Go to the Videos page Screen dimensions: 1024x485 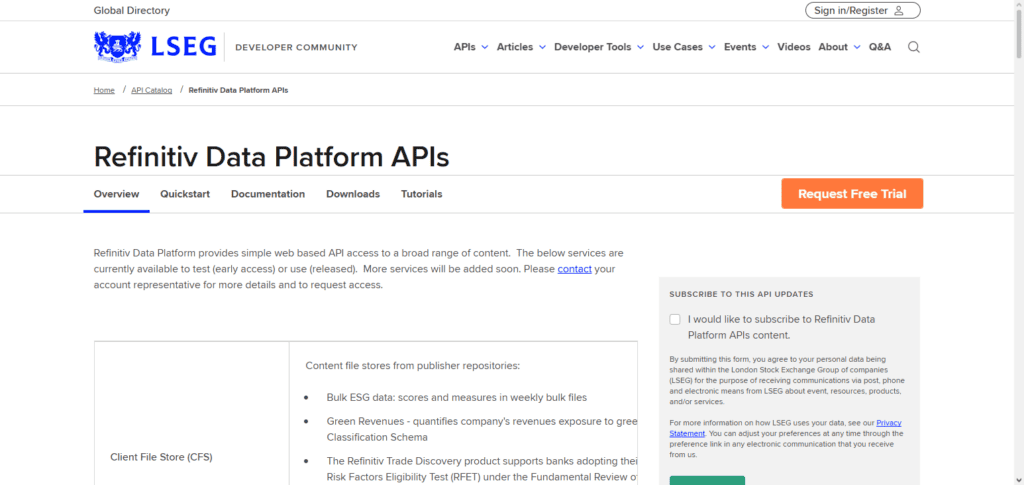[793, 47]
